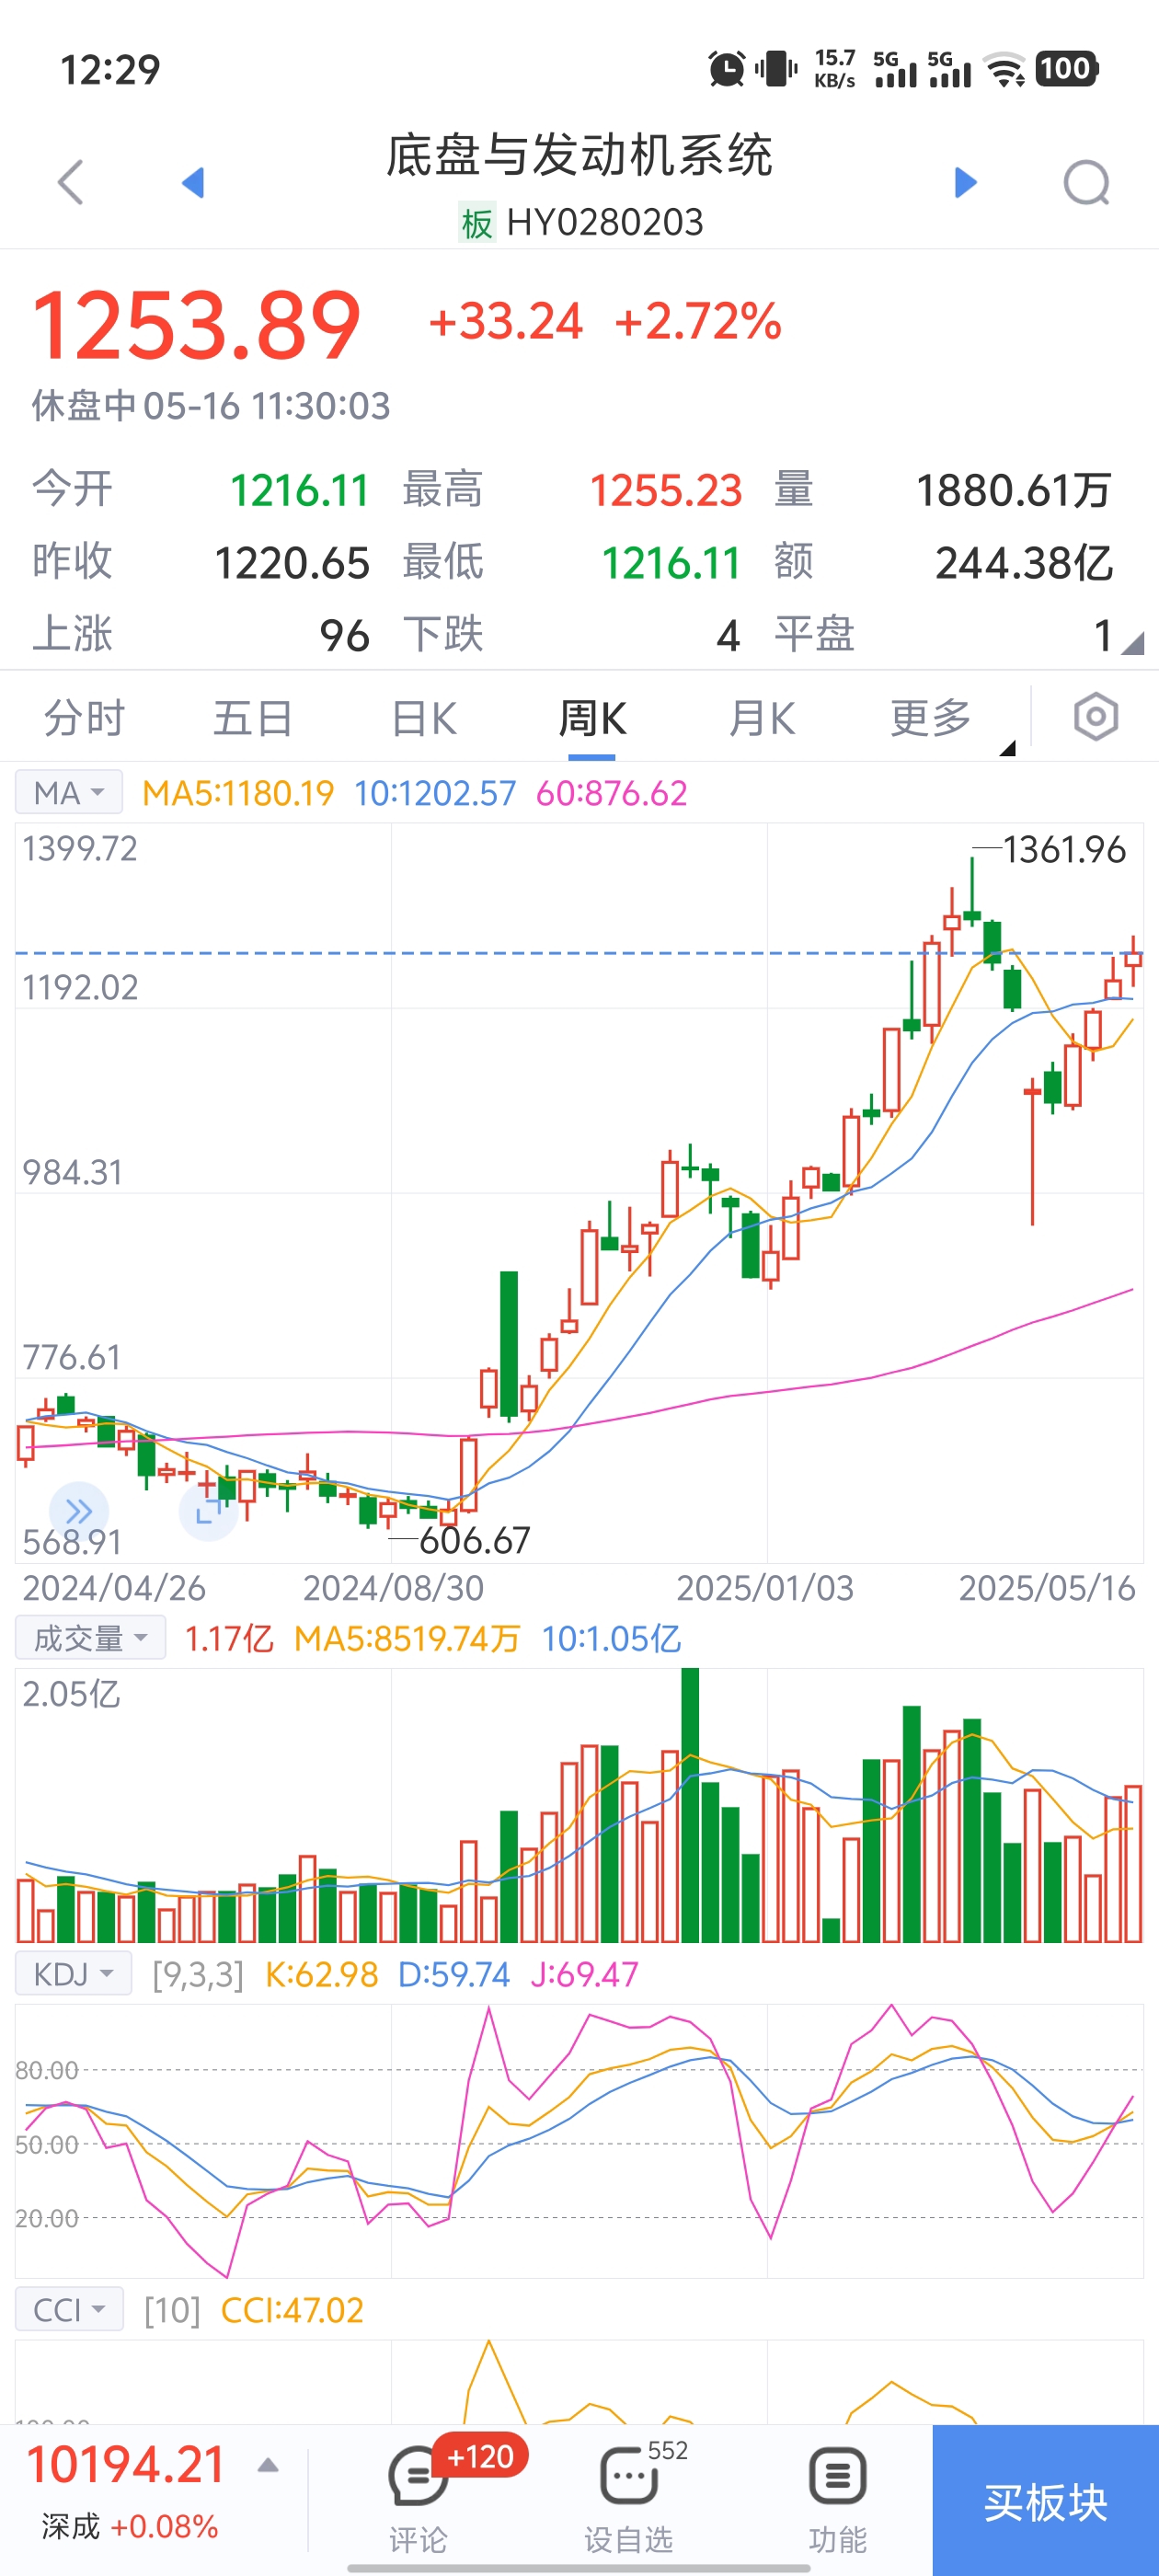This screenshot has width=1159, height=2576.
Task: Go to next sector with right triangle
Action: coord(965,183)
